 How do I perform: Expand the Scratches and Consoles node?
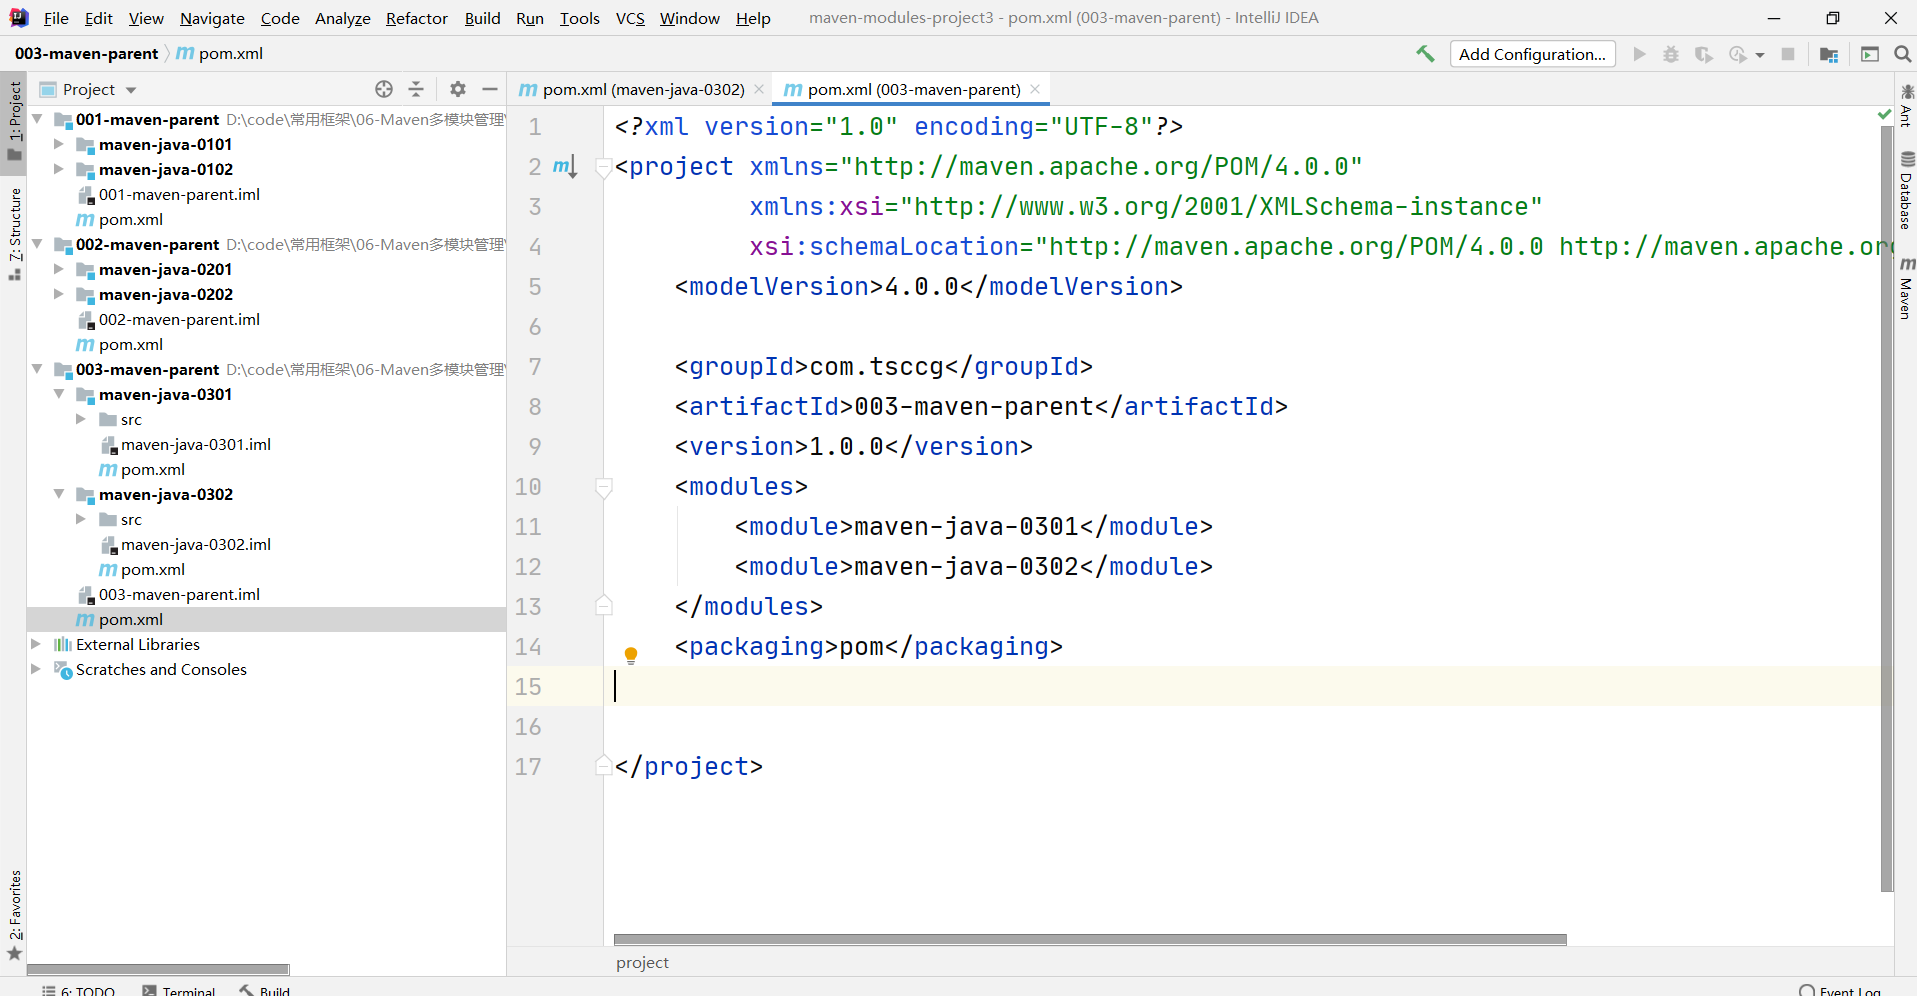[x=37, y=669]
